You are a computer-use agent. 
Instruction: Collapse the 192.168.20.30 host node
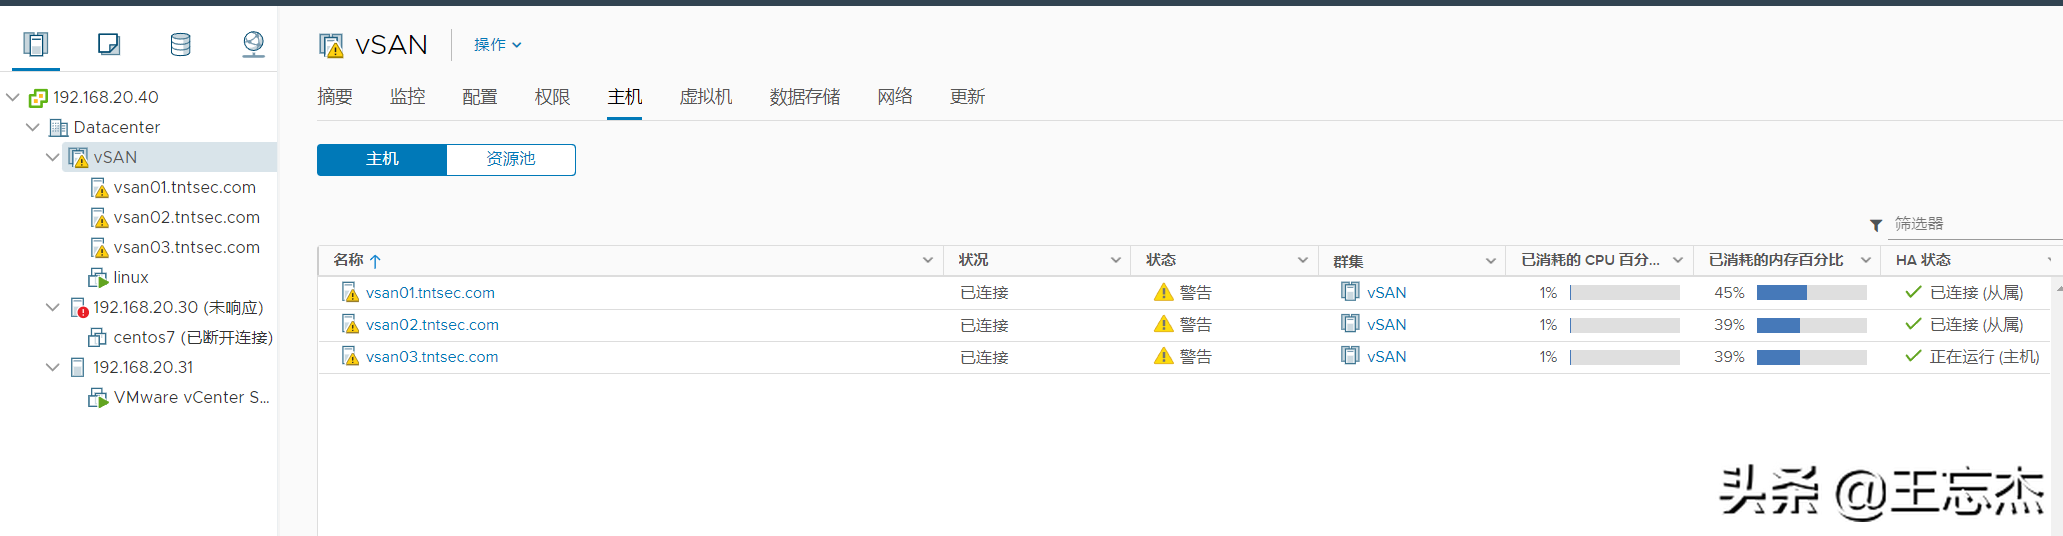52,307
